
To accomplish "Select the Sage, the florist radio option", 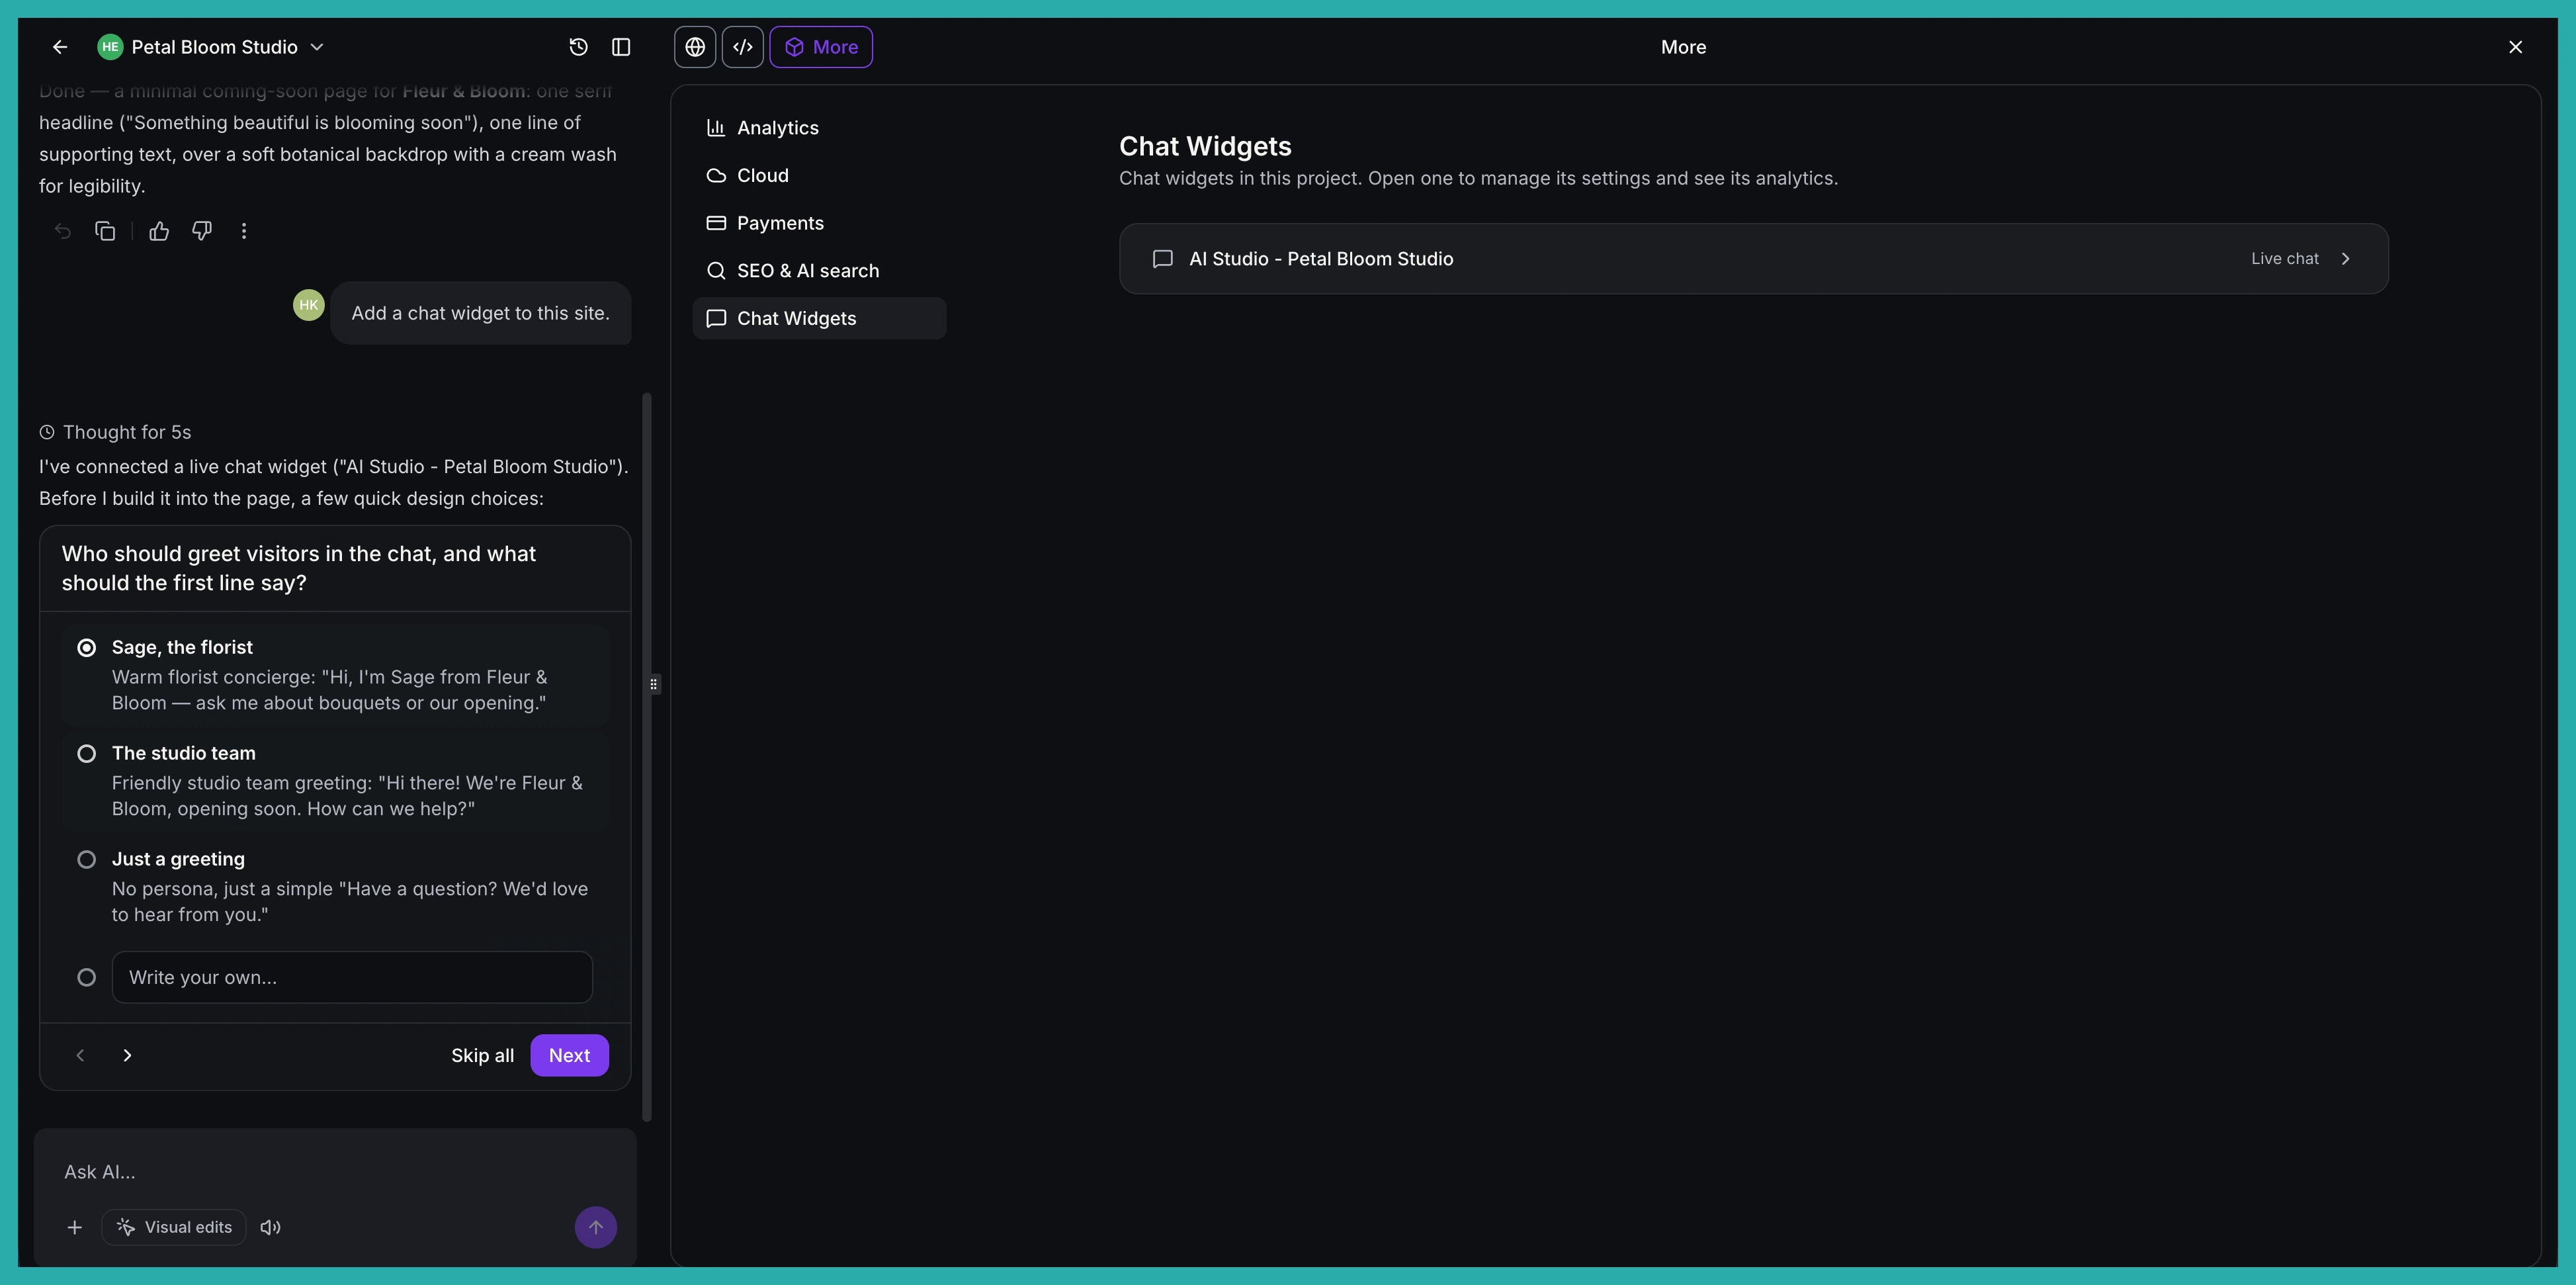I will [87, 648].
